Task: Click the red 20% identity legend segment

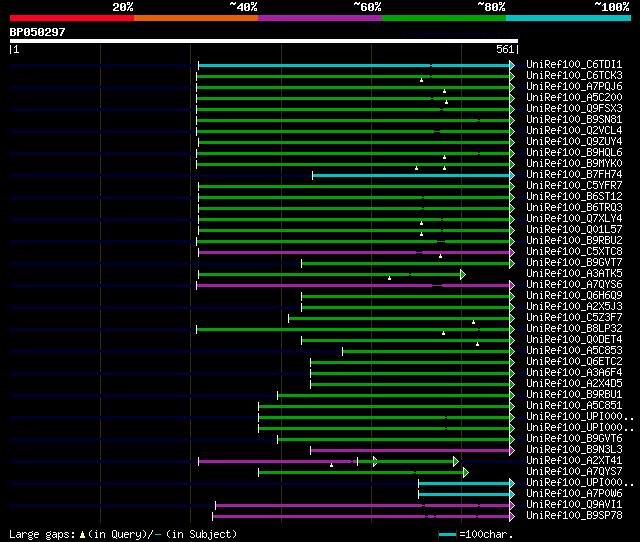Action: [x=72, y=18]
